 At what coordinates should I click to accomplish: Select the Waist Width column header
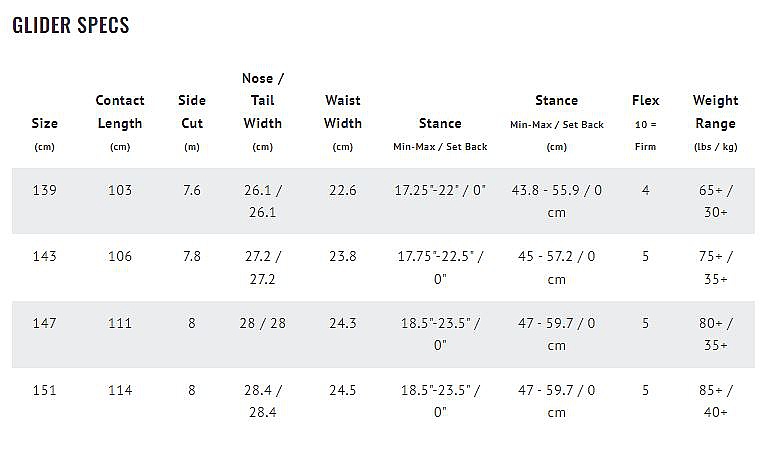coord(343,112)
